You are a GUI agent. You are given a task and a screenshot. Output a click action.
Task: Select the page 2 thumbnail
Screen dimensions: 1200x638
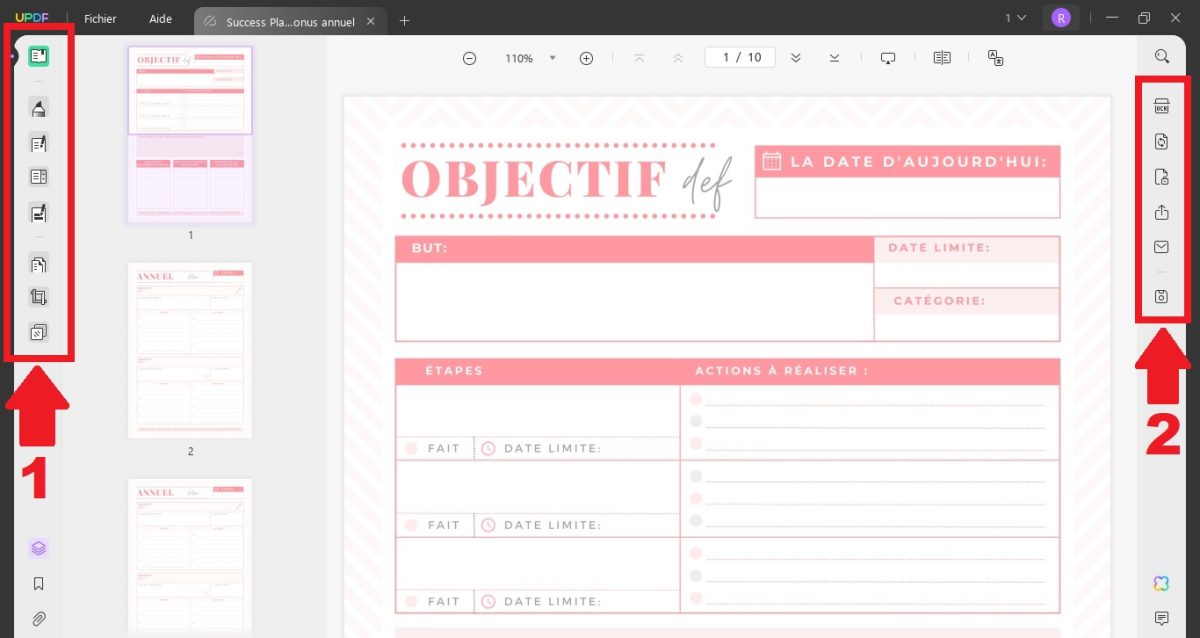coord(190,350)
